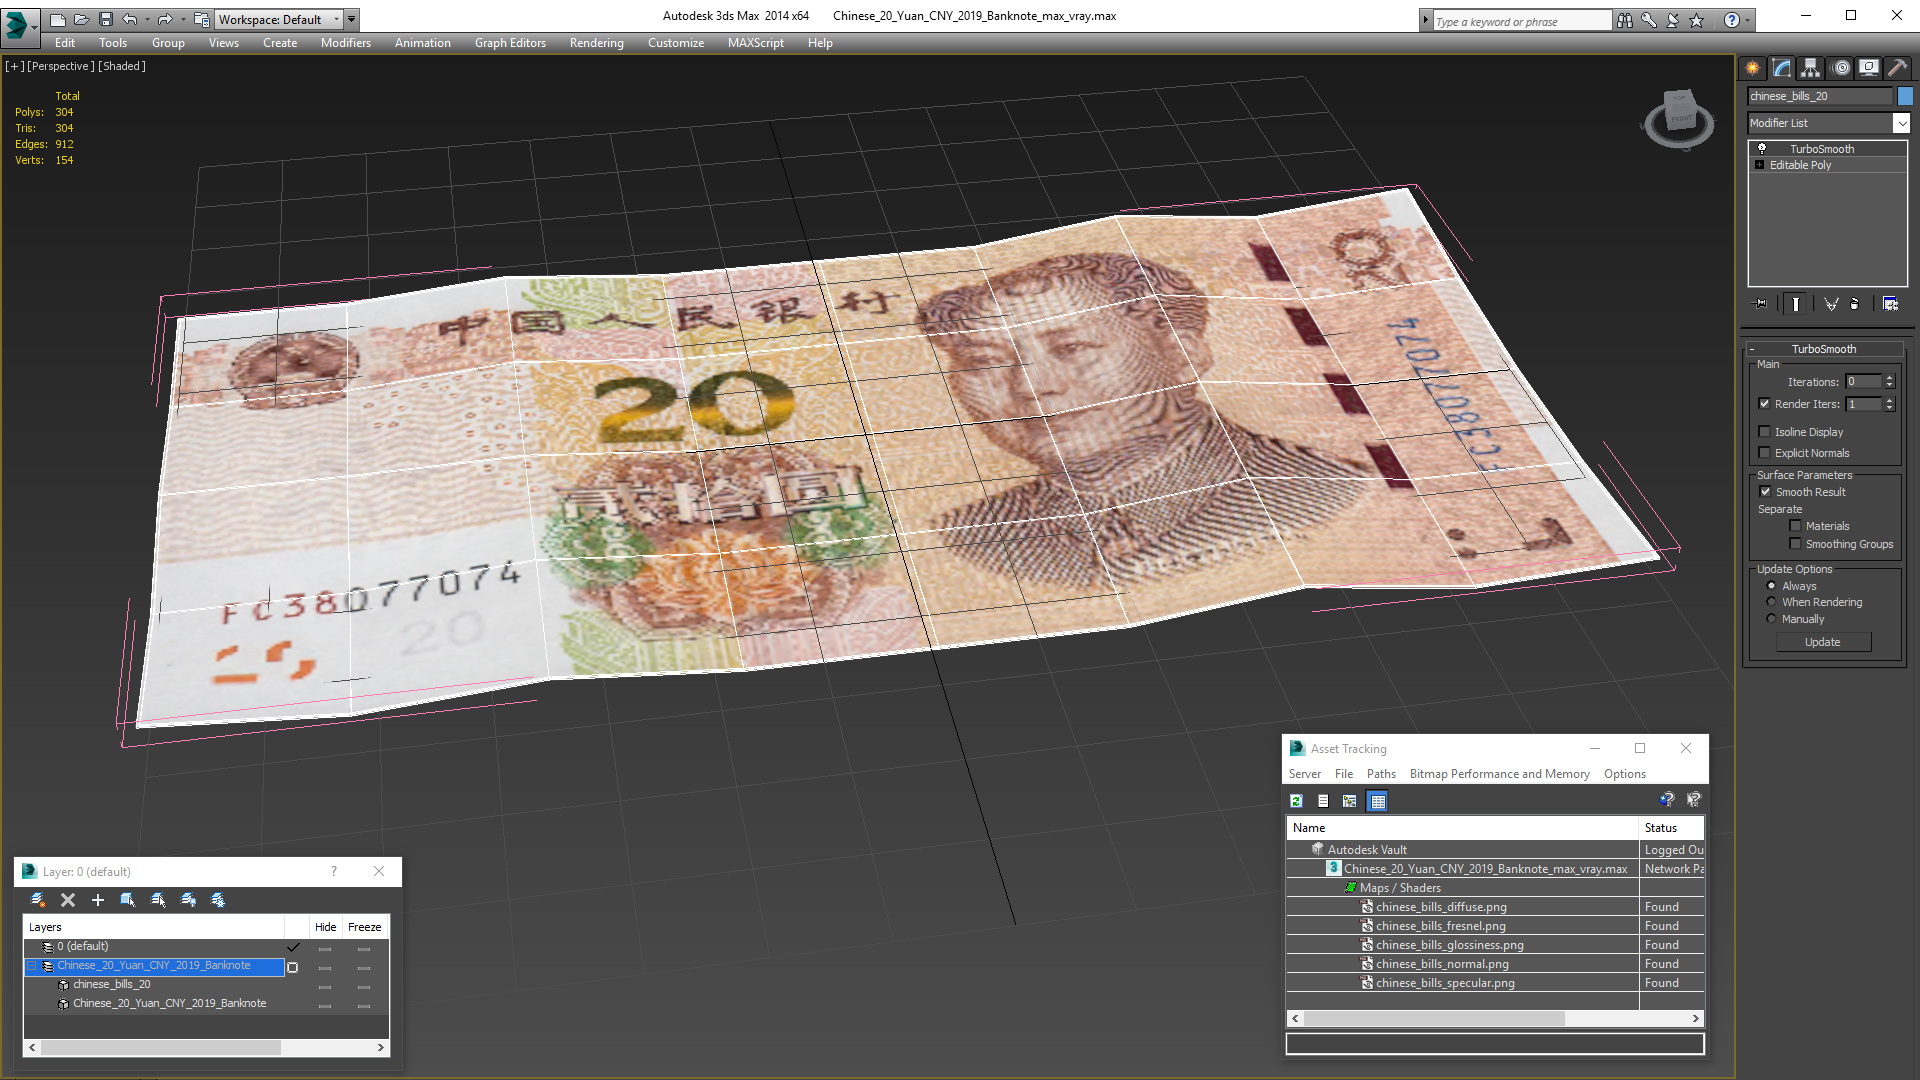Open Asset Tracking Paths menu
This screenshot has width=1920, height=1080.
point(1381,774)
